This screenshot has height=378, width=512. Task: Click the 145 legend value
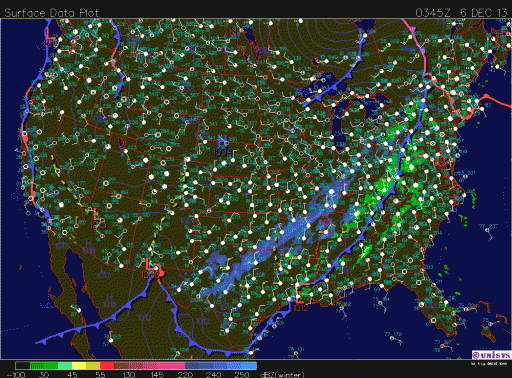156,374
